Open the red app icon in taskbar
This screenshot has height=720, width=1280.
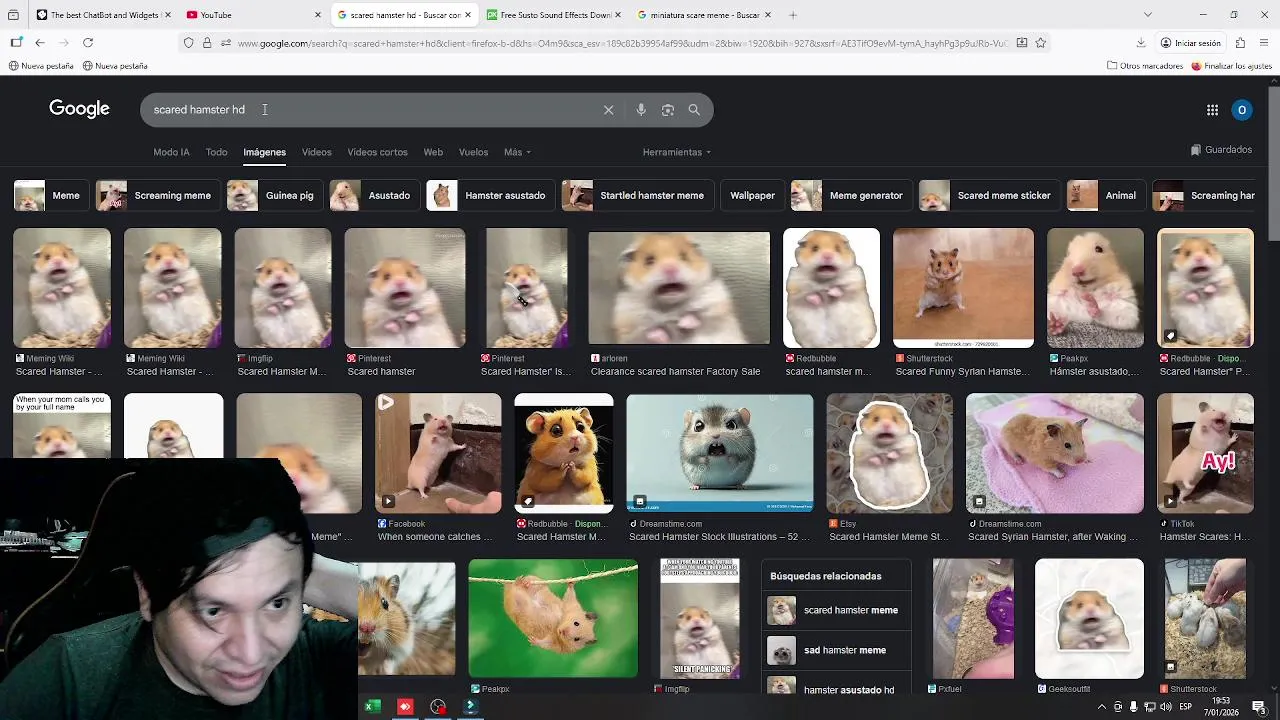pos(405,707)
